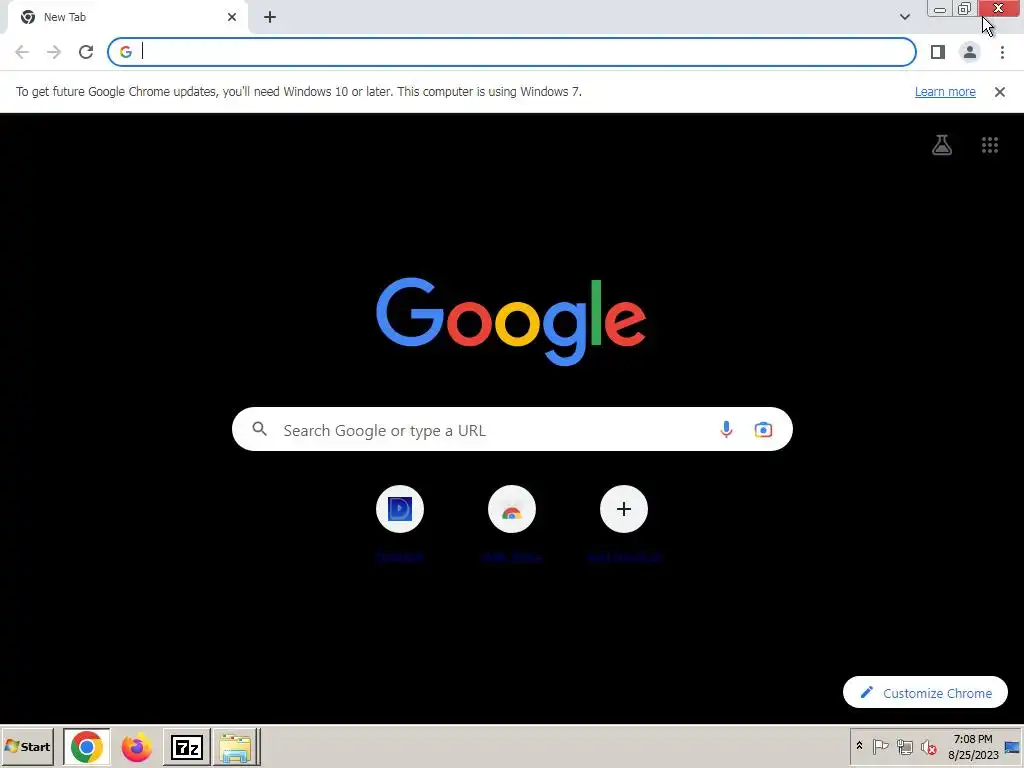Open the blue D shortcut tile
This screenshot has height=768, width=1024.
(x=400, y=509)
